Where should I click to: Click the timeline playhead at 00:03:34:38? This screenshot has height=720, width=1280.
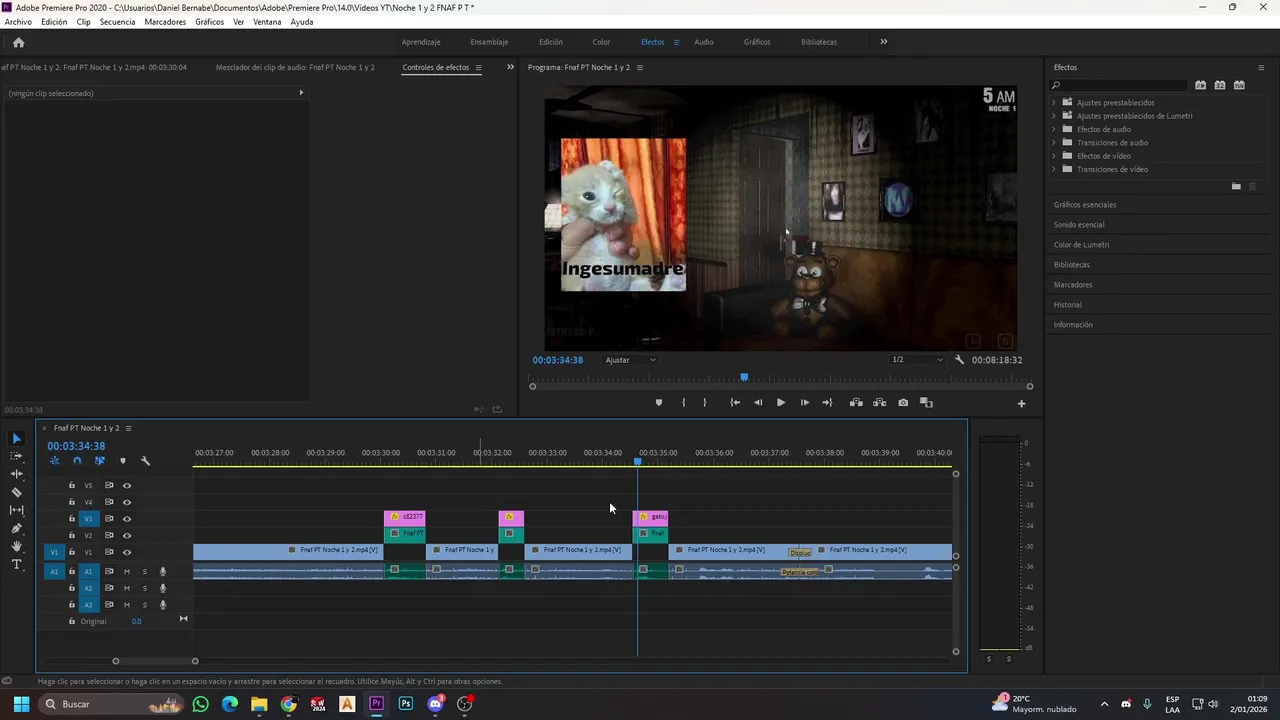tap(638, 461)
